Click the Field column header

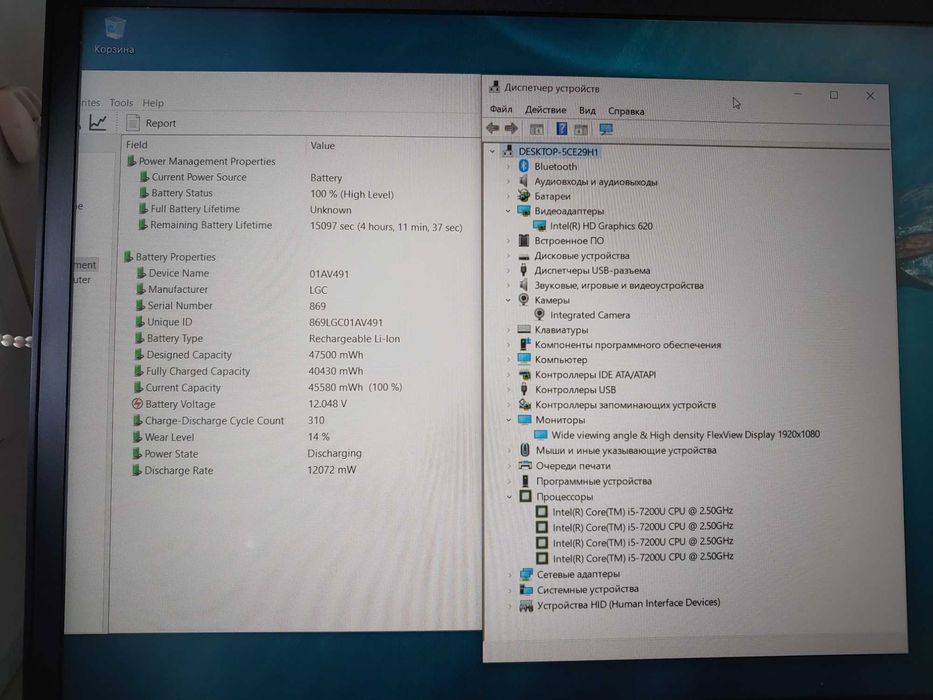point(137,144)
